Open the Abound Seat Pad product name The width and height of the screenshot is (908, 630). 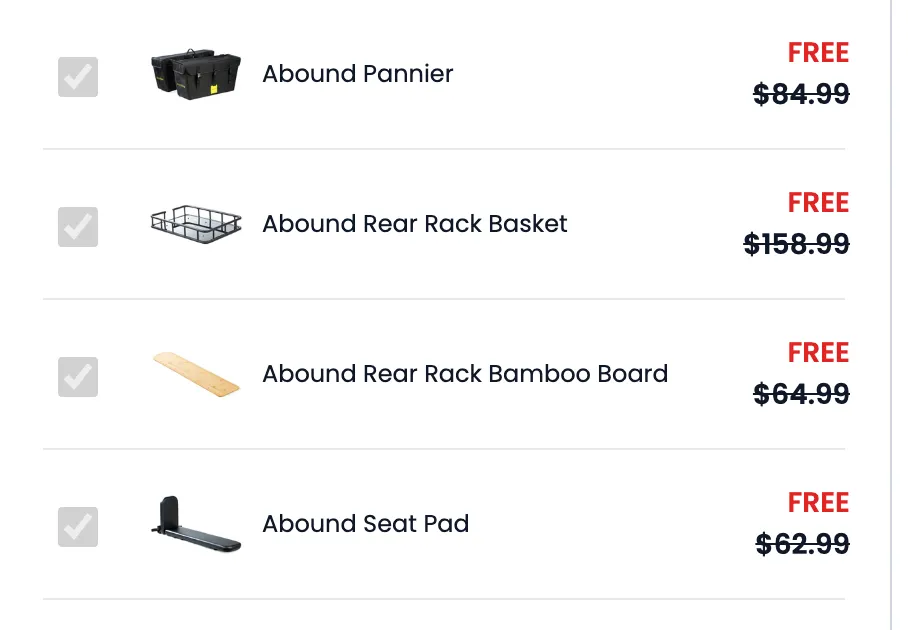coord(365,524)
